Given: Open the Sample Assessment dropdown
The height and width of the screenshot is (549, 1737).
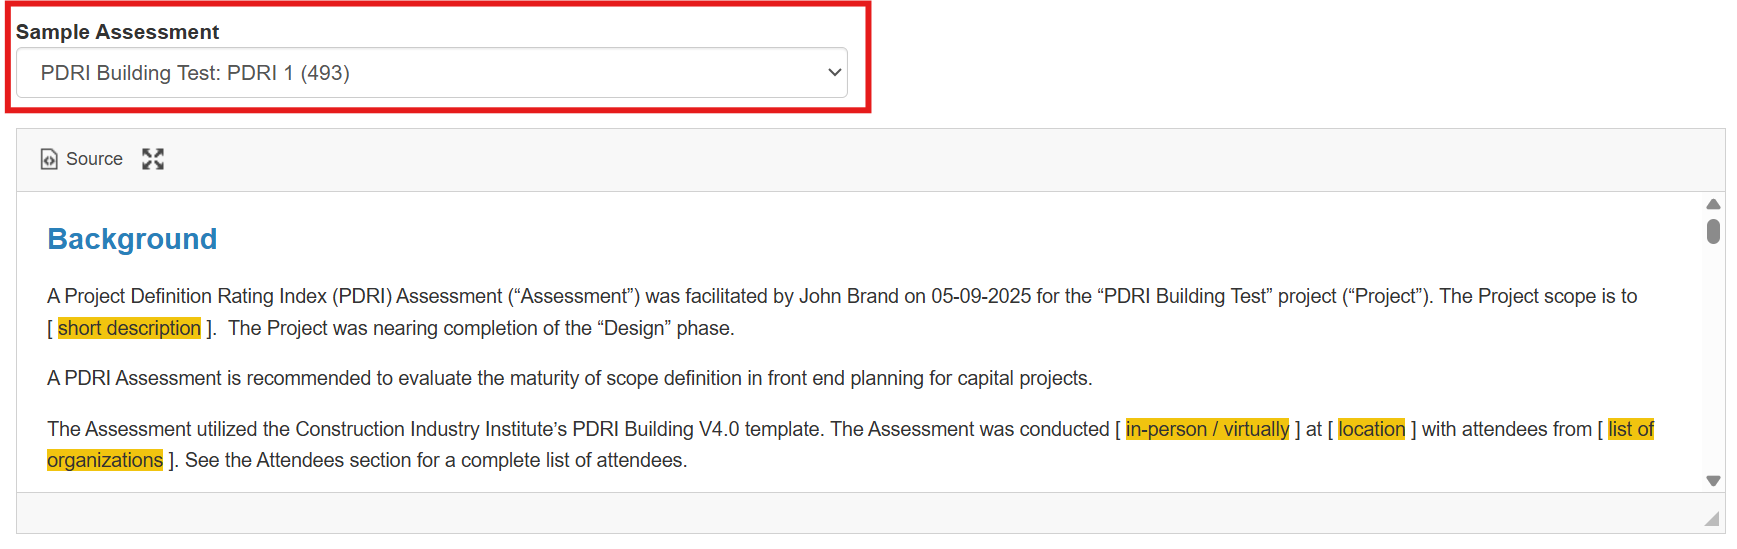Looking at the screenshot, I should coord(431,73).
